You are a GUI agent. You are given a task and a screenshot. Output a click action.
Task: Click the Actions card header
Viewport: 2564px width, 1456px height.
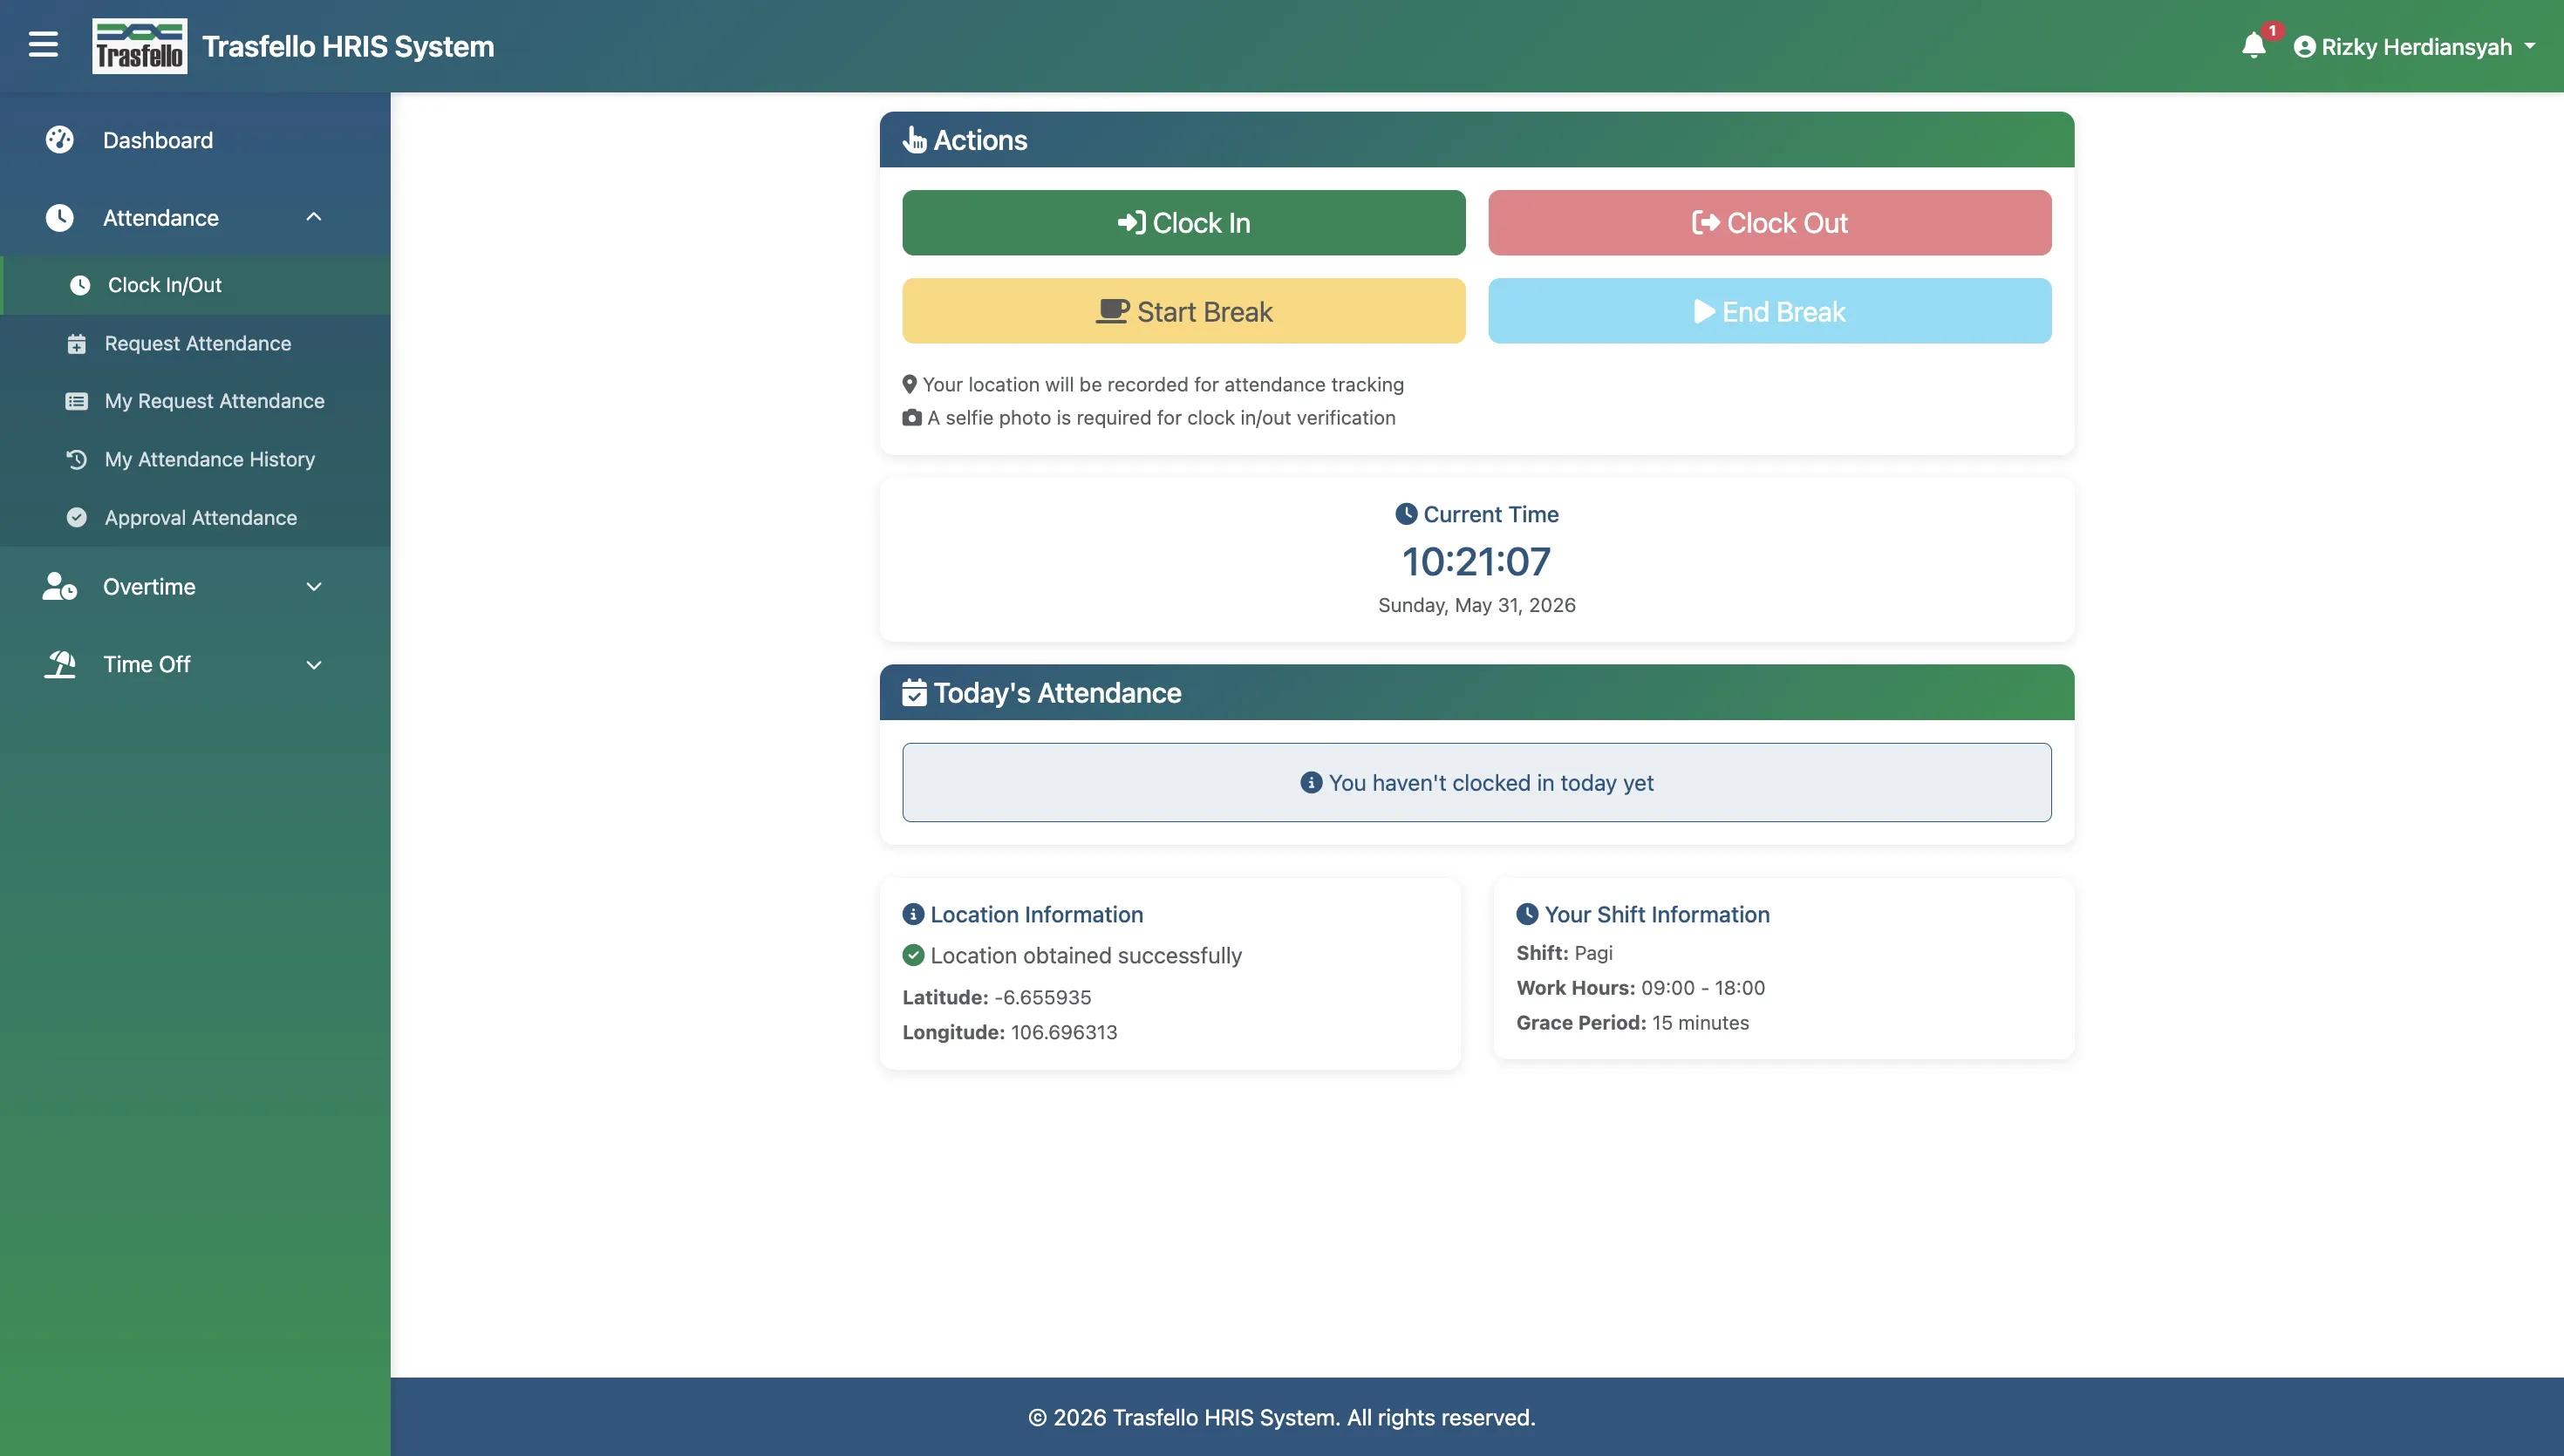(1476, 139)
